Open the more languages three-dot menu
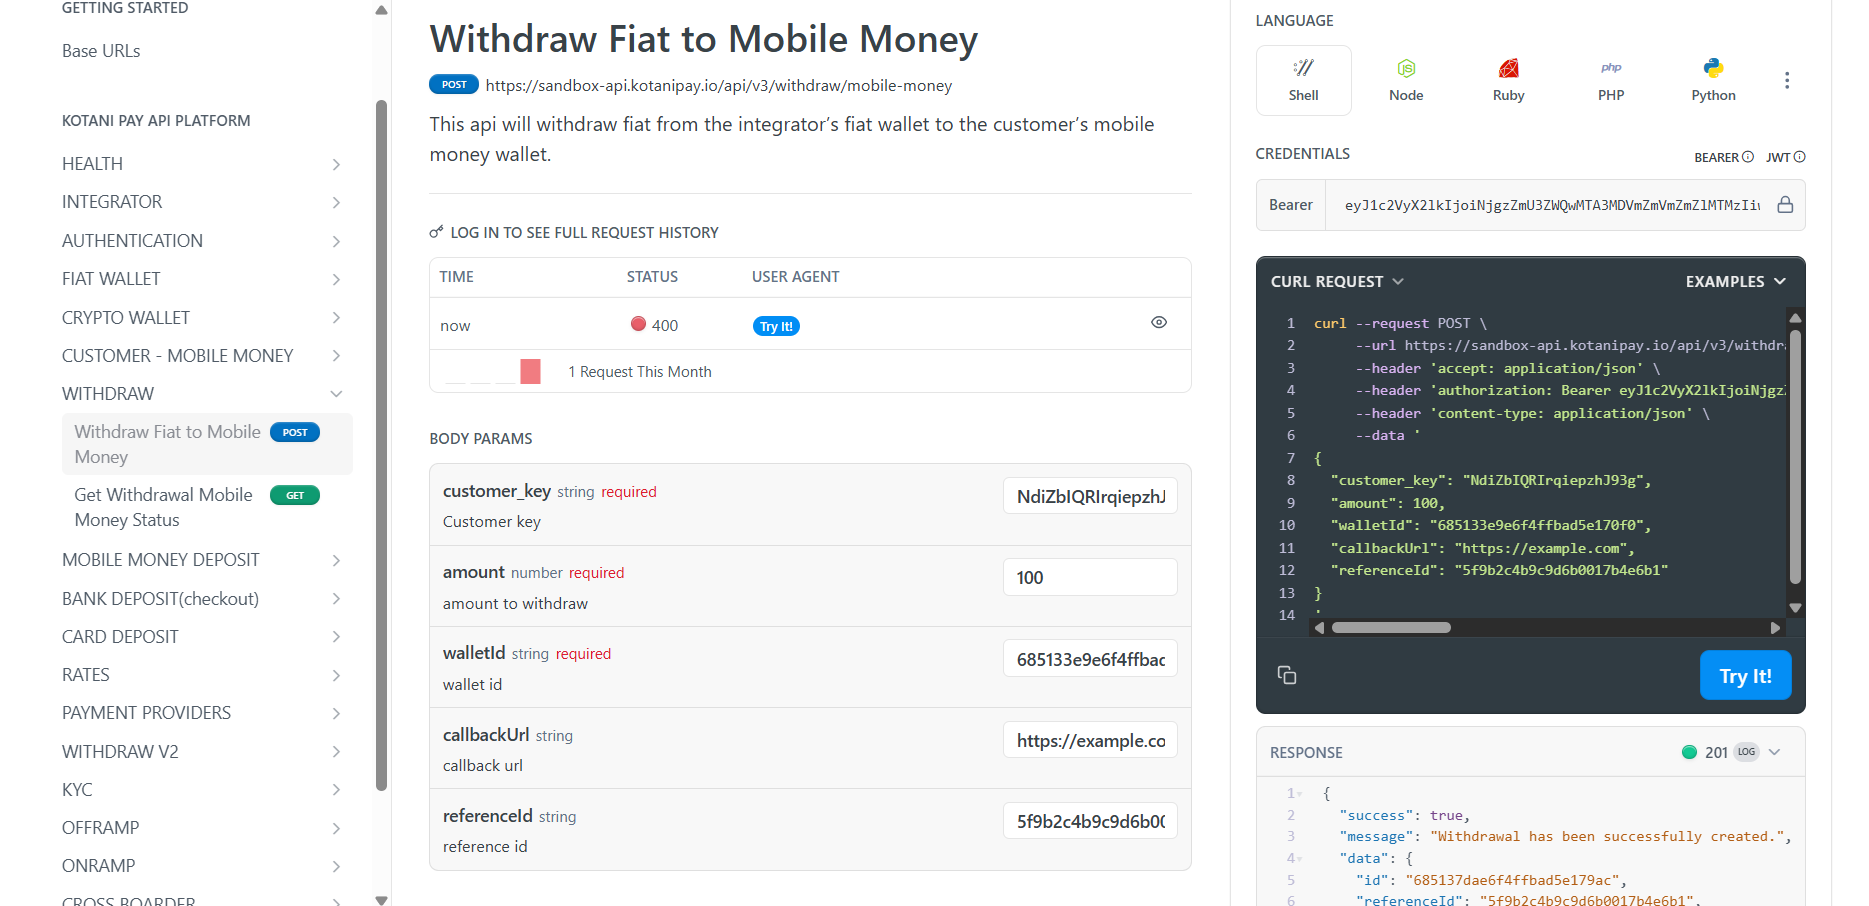 click(x=1787, y=80)
